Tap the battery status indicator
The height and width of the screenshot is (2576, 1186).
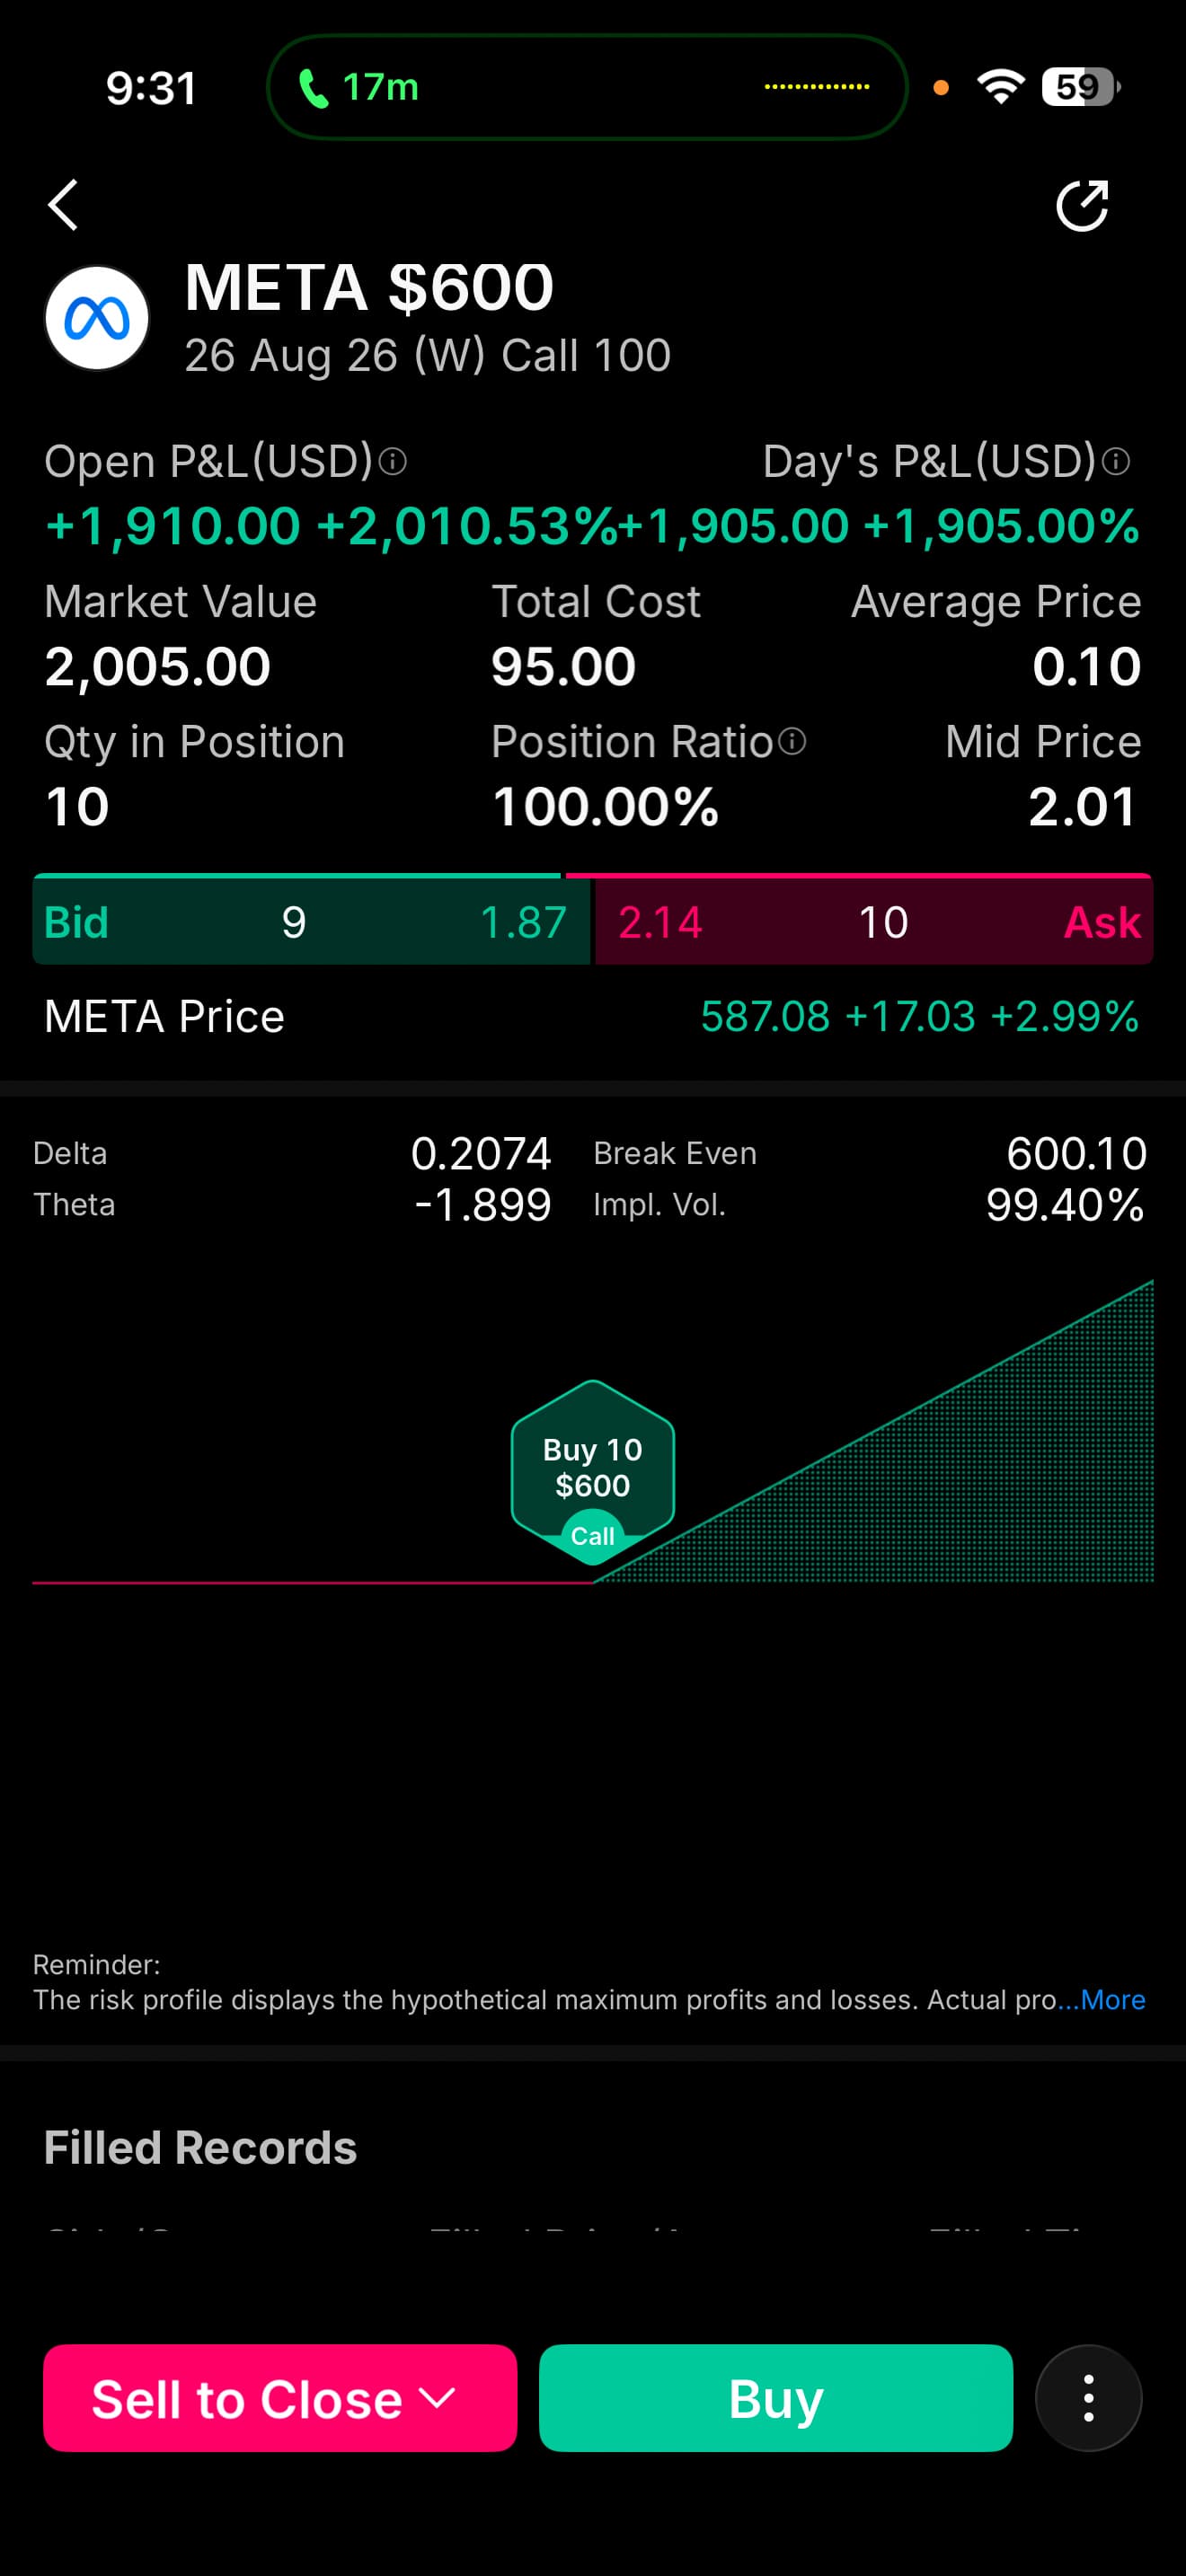click(x=1081, y=87)
